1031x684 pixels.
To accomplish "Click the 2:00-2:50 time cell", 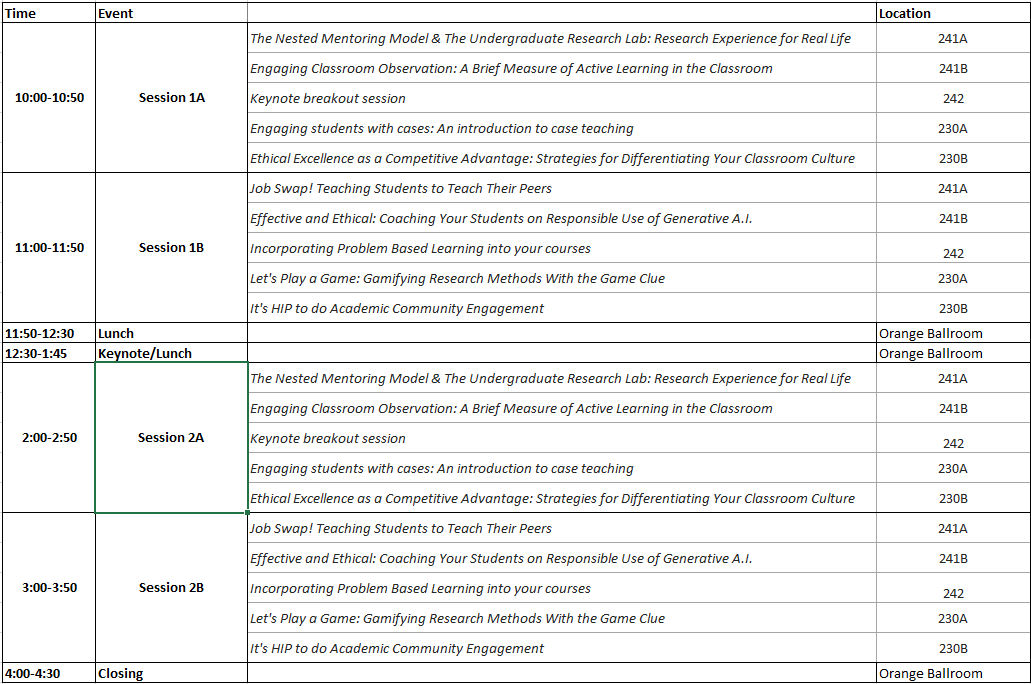I will (49, 437).
